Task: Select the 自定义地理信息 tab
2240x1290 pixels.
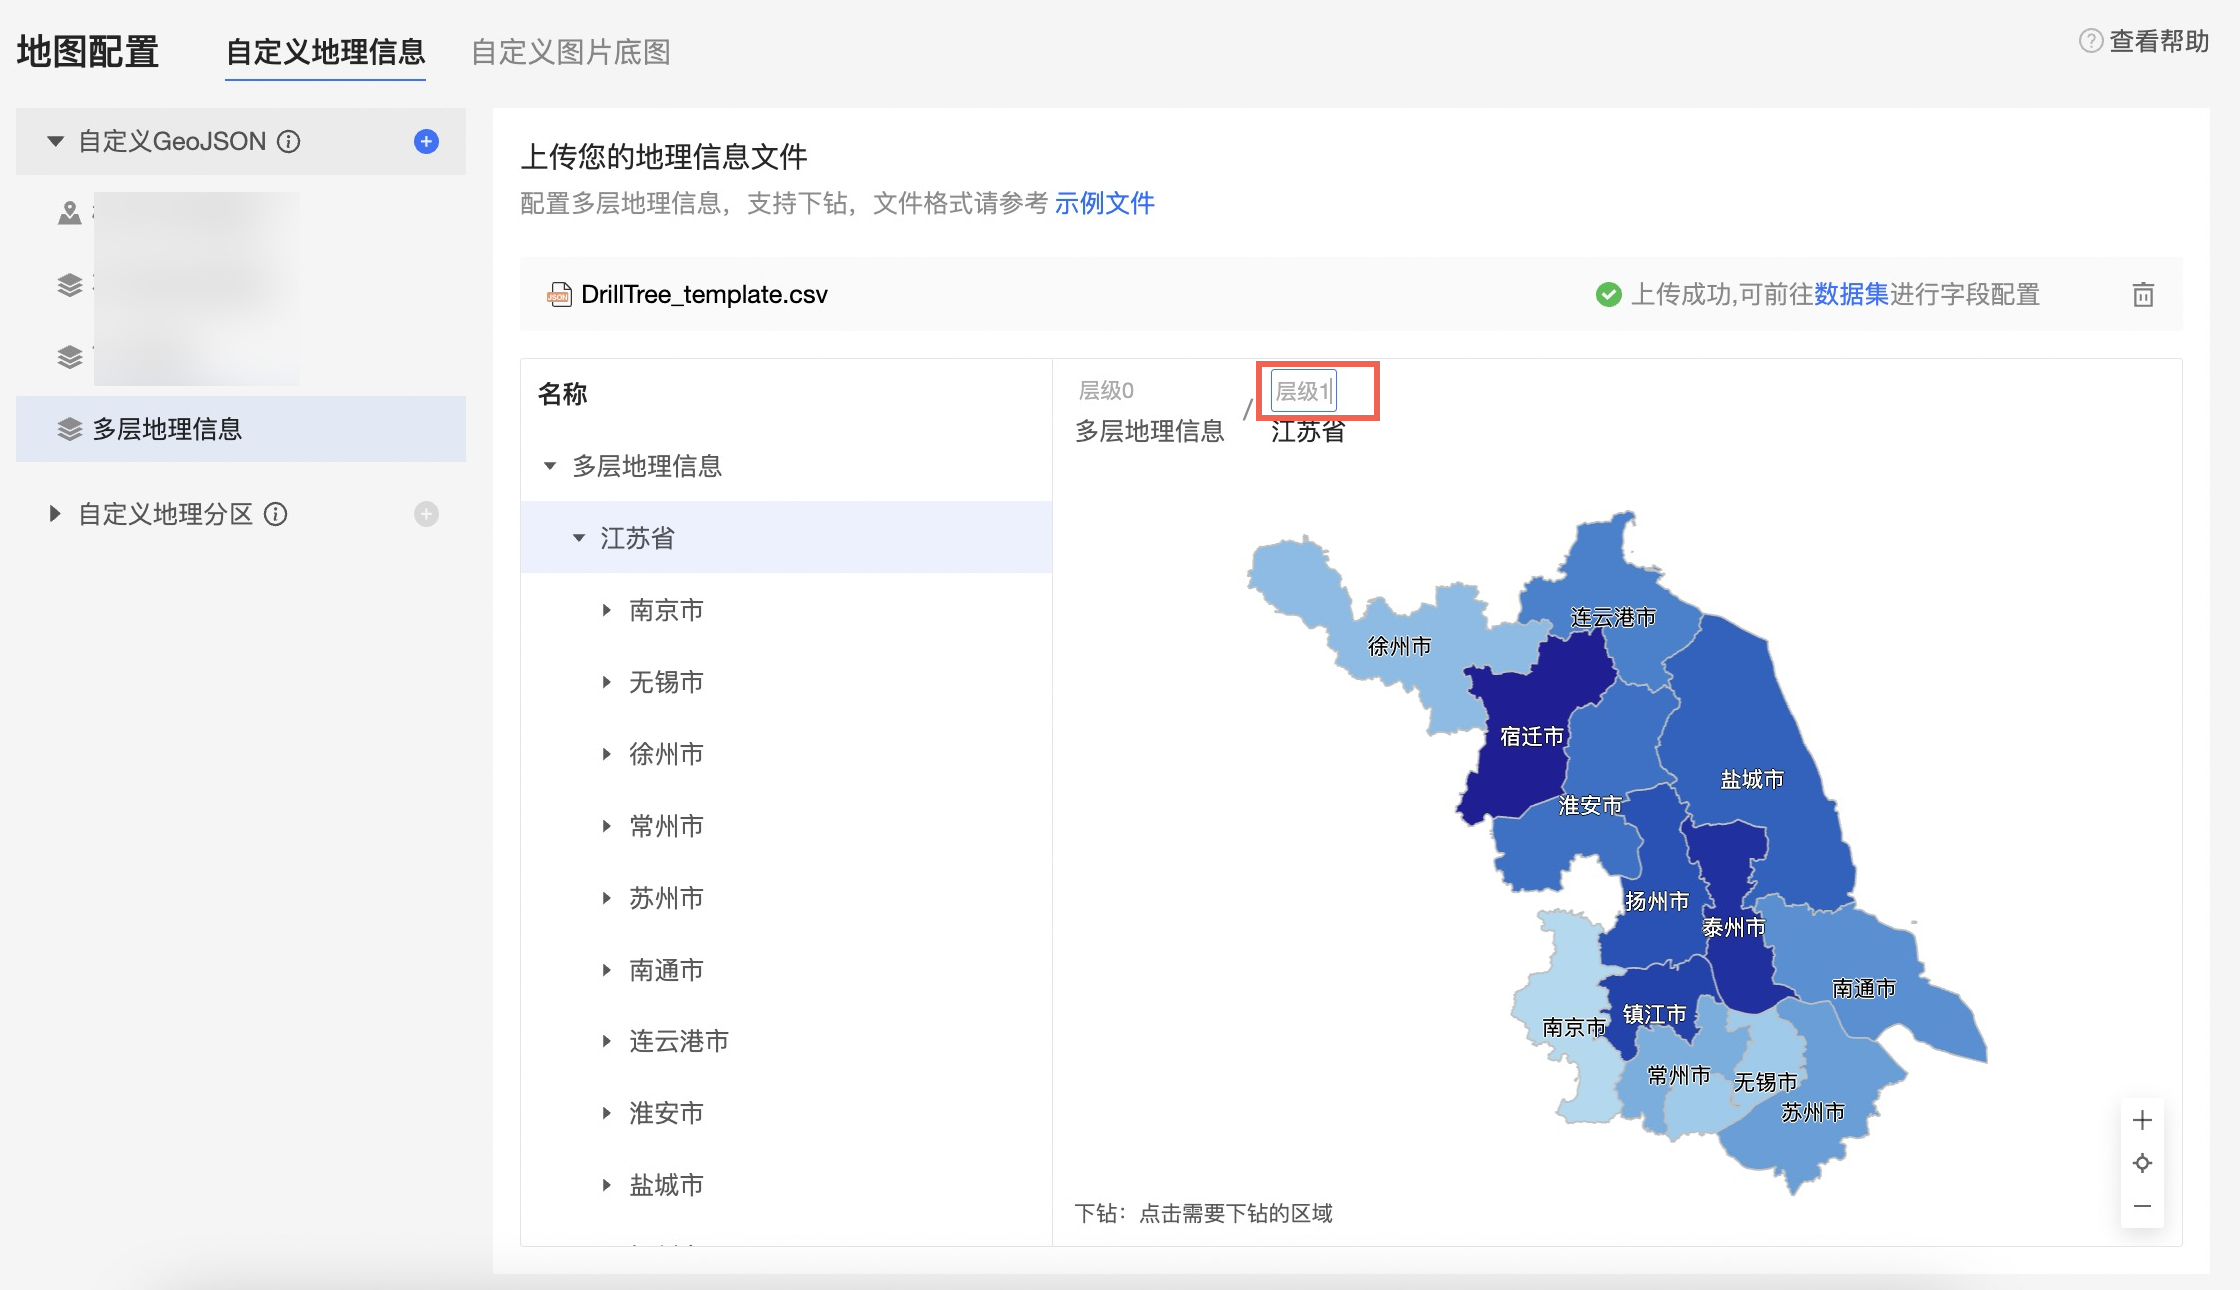Action: [325, 52]
